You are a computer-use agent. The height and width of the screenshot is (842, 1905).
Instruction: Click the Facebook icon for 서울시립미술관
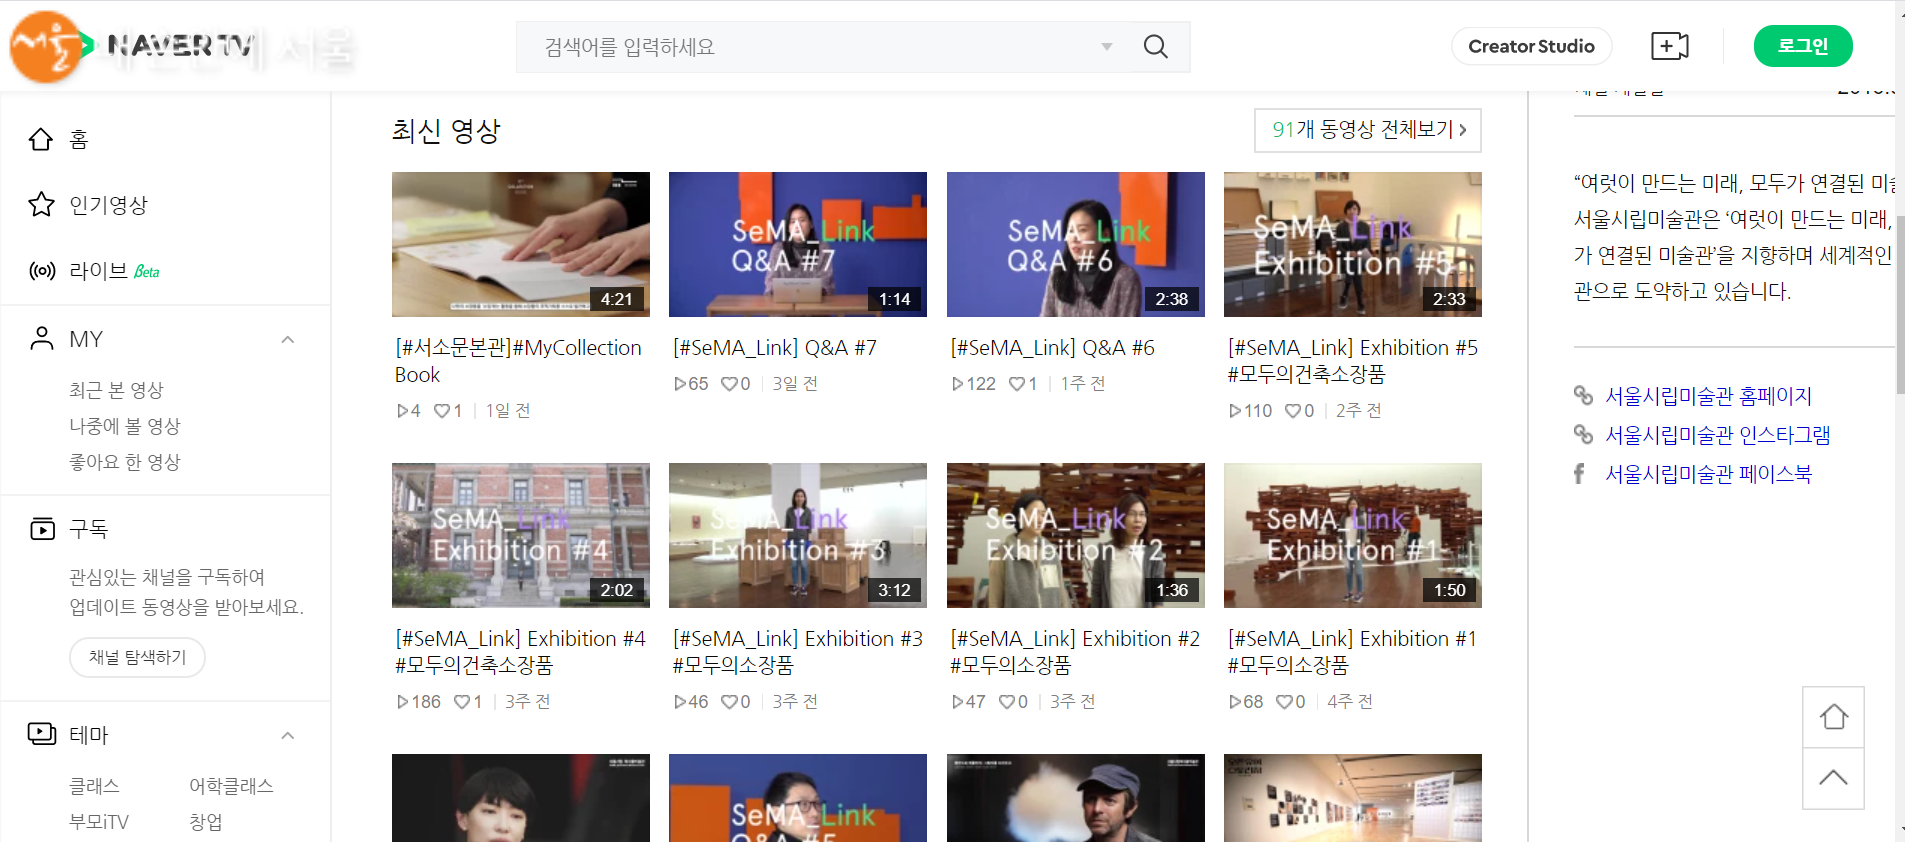click(1580, 474)
